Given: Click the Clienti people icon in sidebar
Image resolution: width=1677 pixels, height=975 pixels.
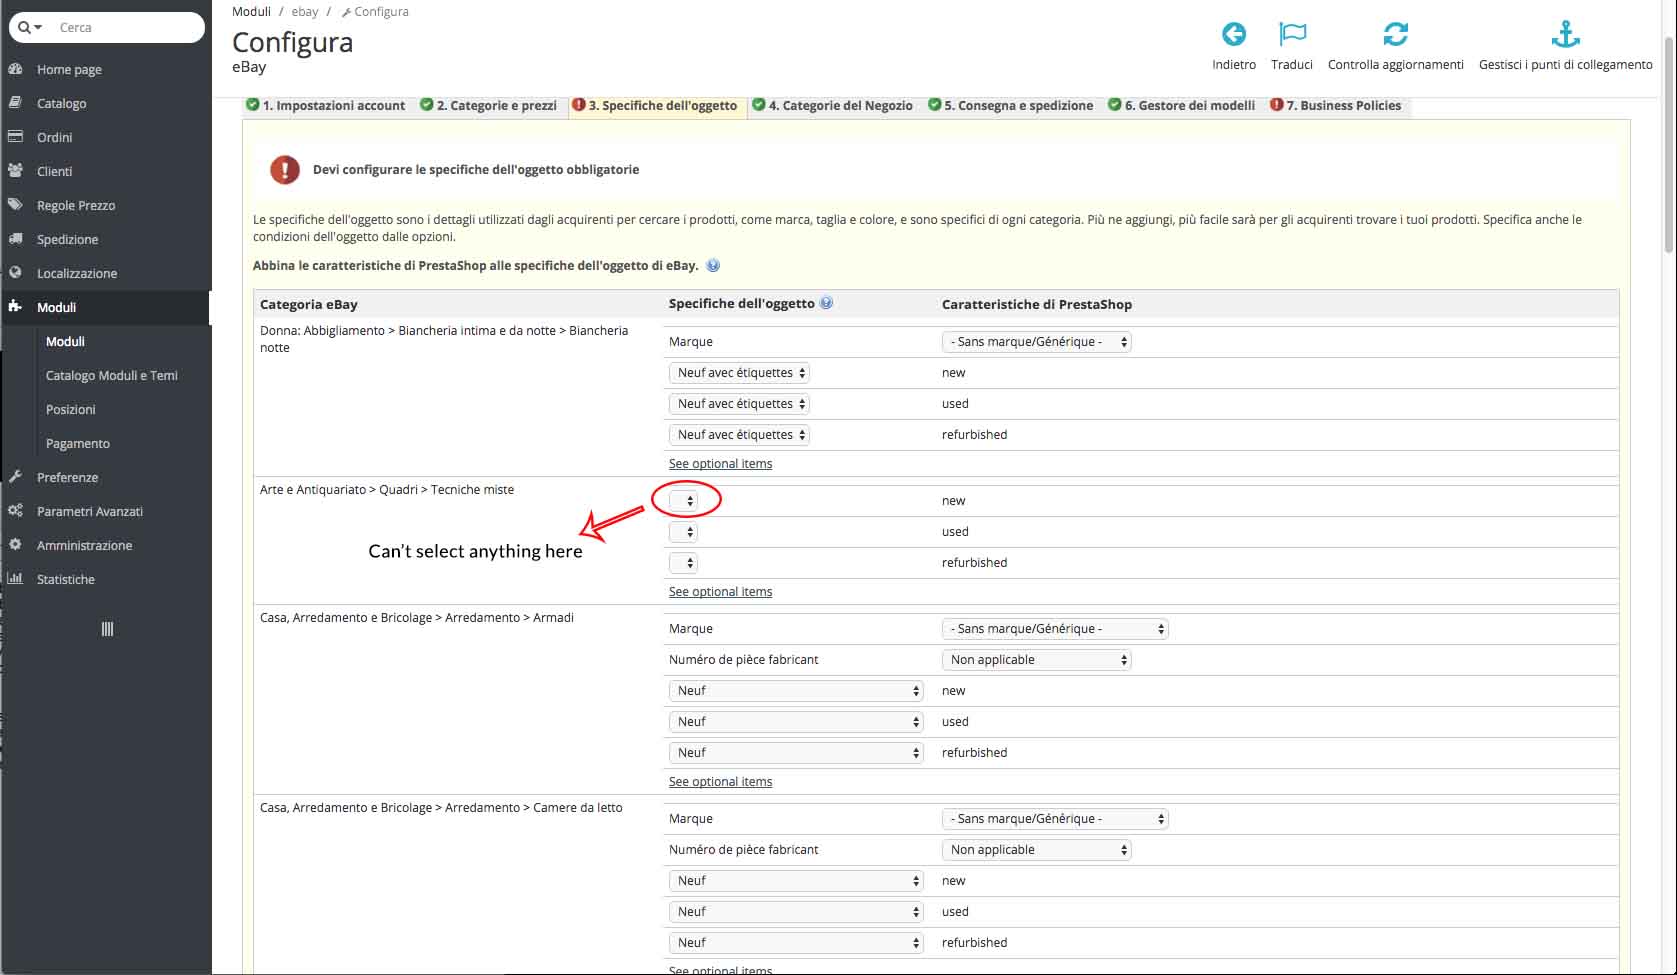Looking at the screenshot, I should pyautogui.click(x=15, y=171).
